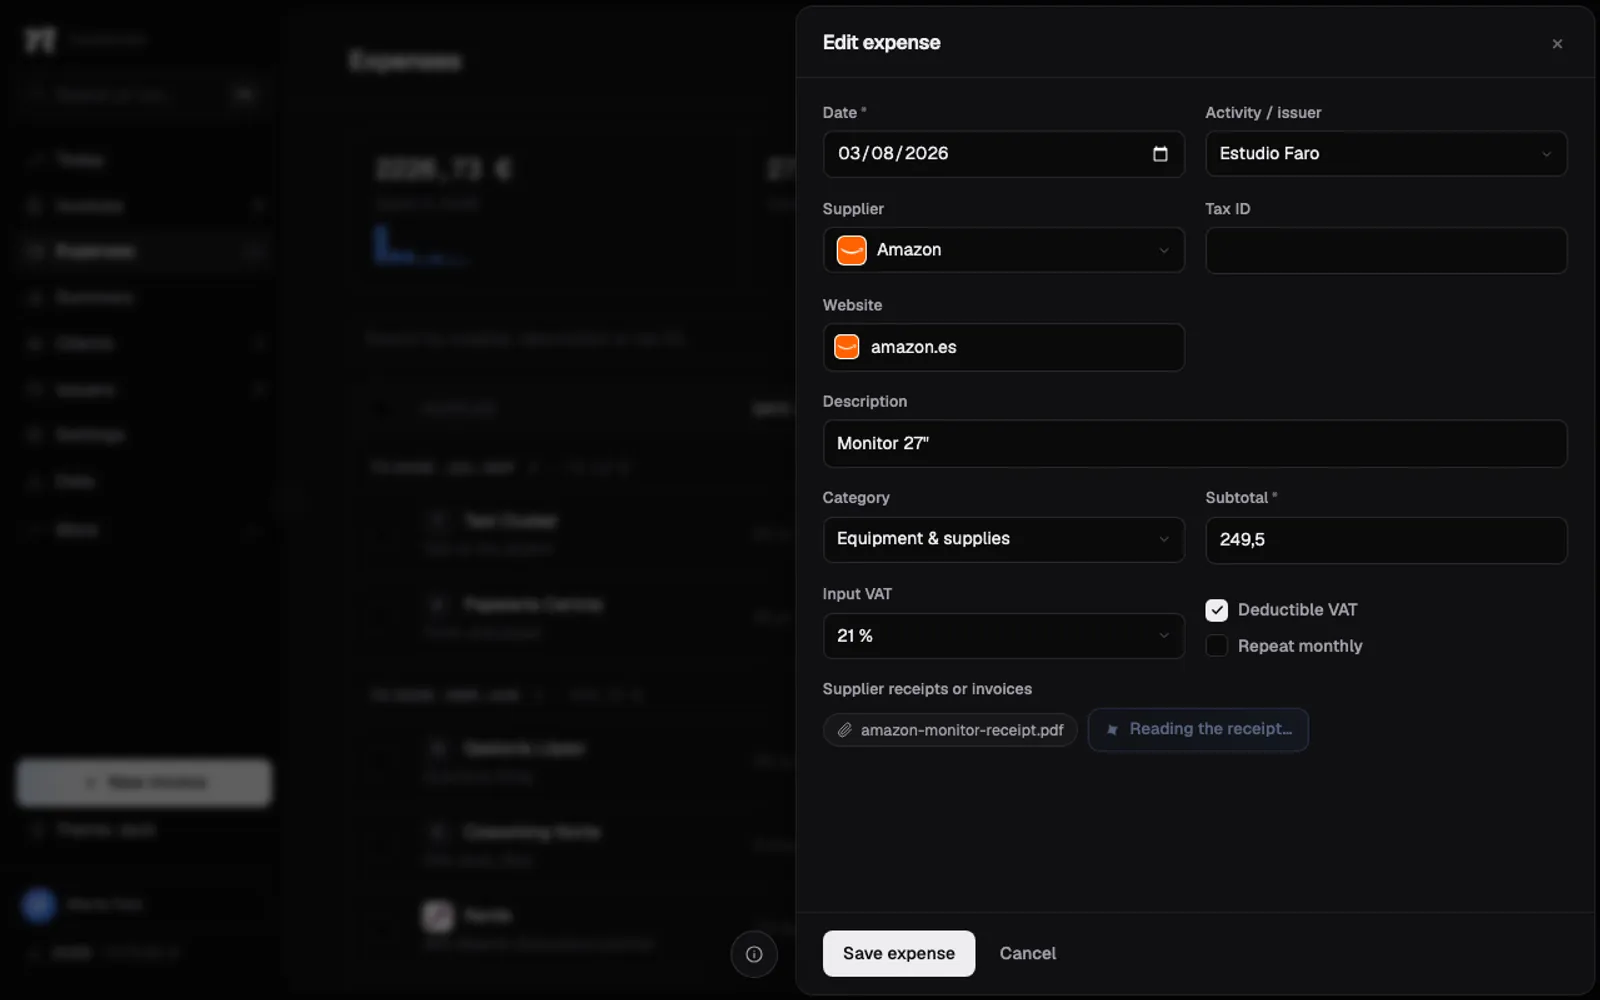Click the Amazon logo in Supplier field
Viewport: 1600px width, 1000px height.
pyautogui.click(x=851, y=250)
